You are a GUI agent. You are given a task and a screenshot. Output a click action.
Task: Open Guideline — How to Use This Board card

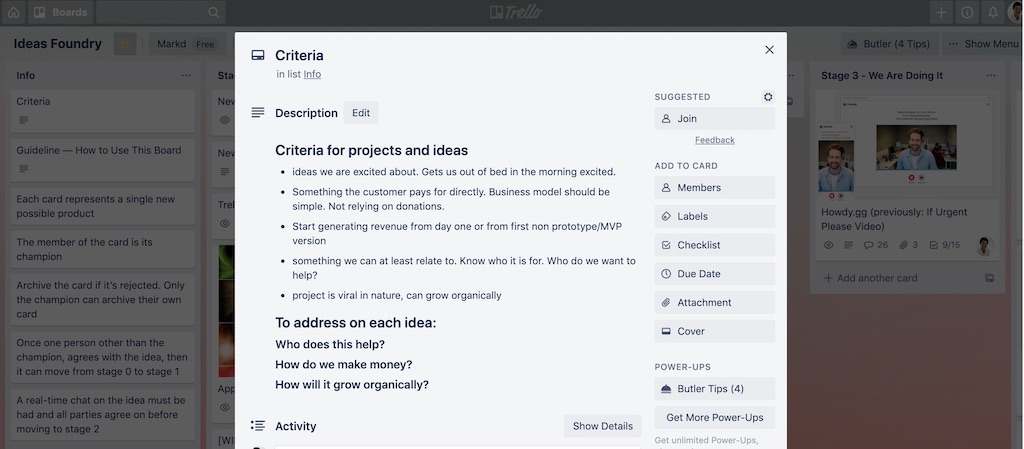tap(103, 159)
